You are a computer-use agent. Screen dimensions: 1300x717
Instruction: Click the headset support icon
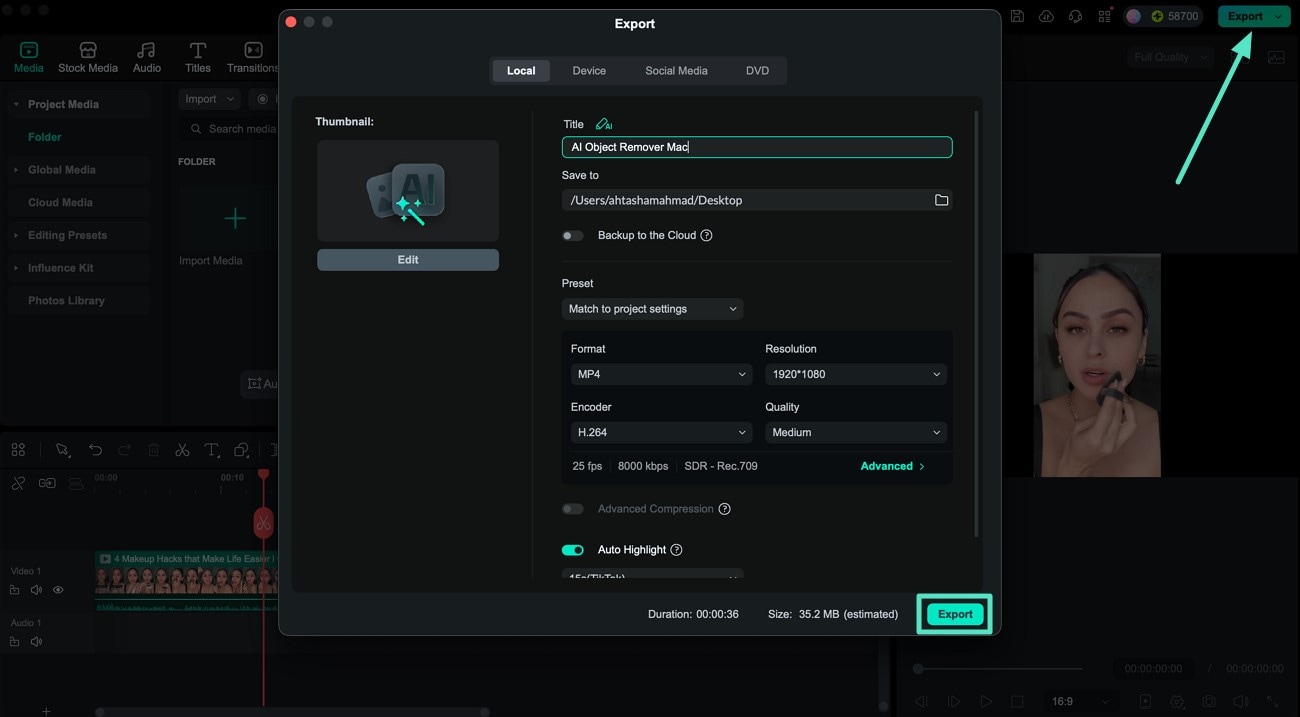tap(1075, 16)
